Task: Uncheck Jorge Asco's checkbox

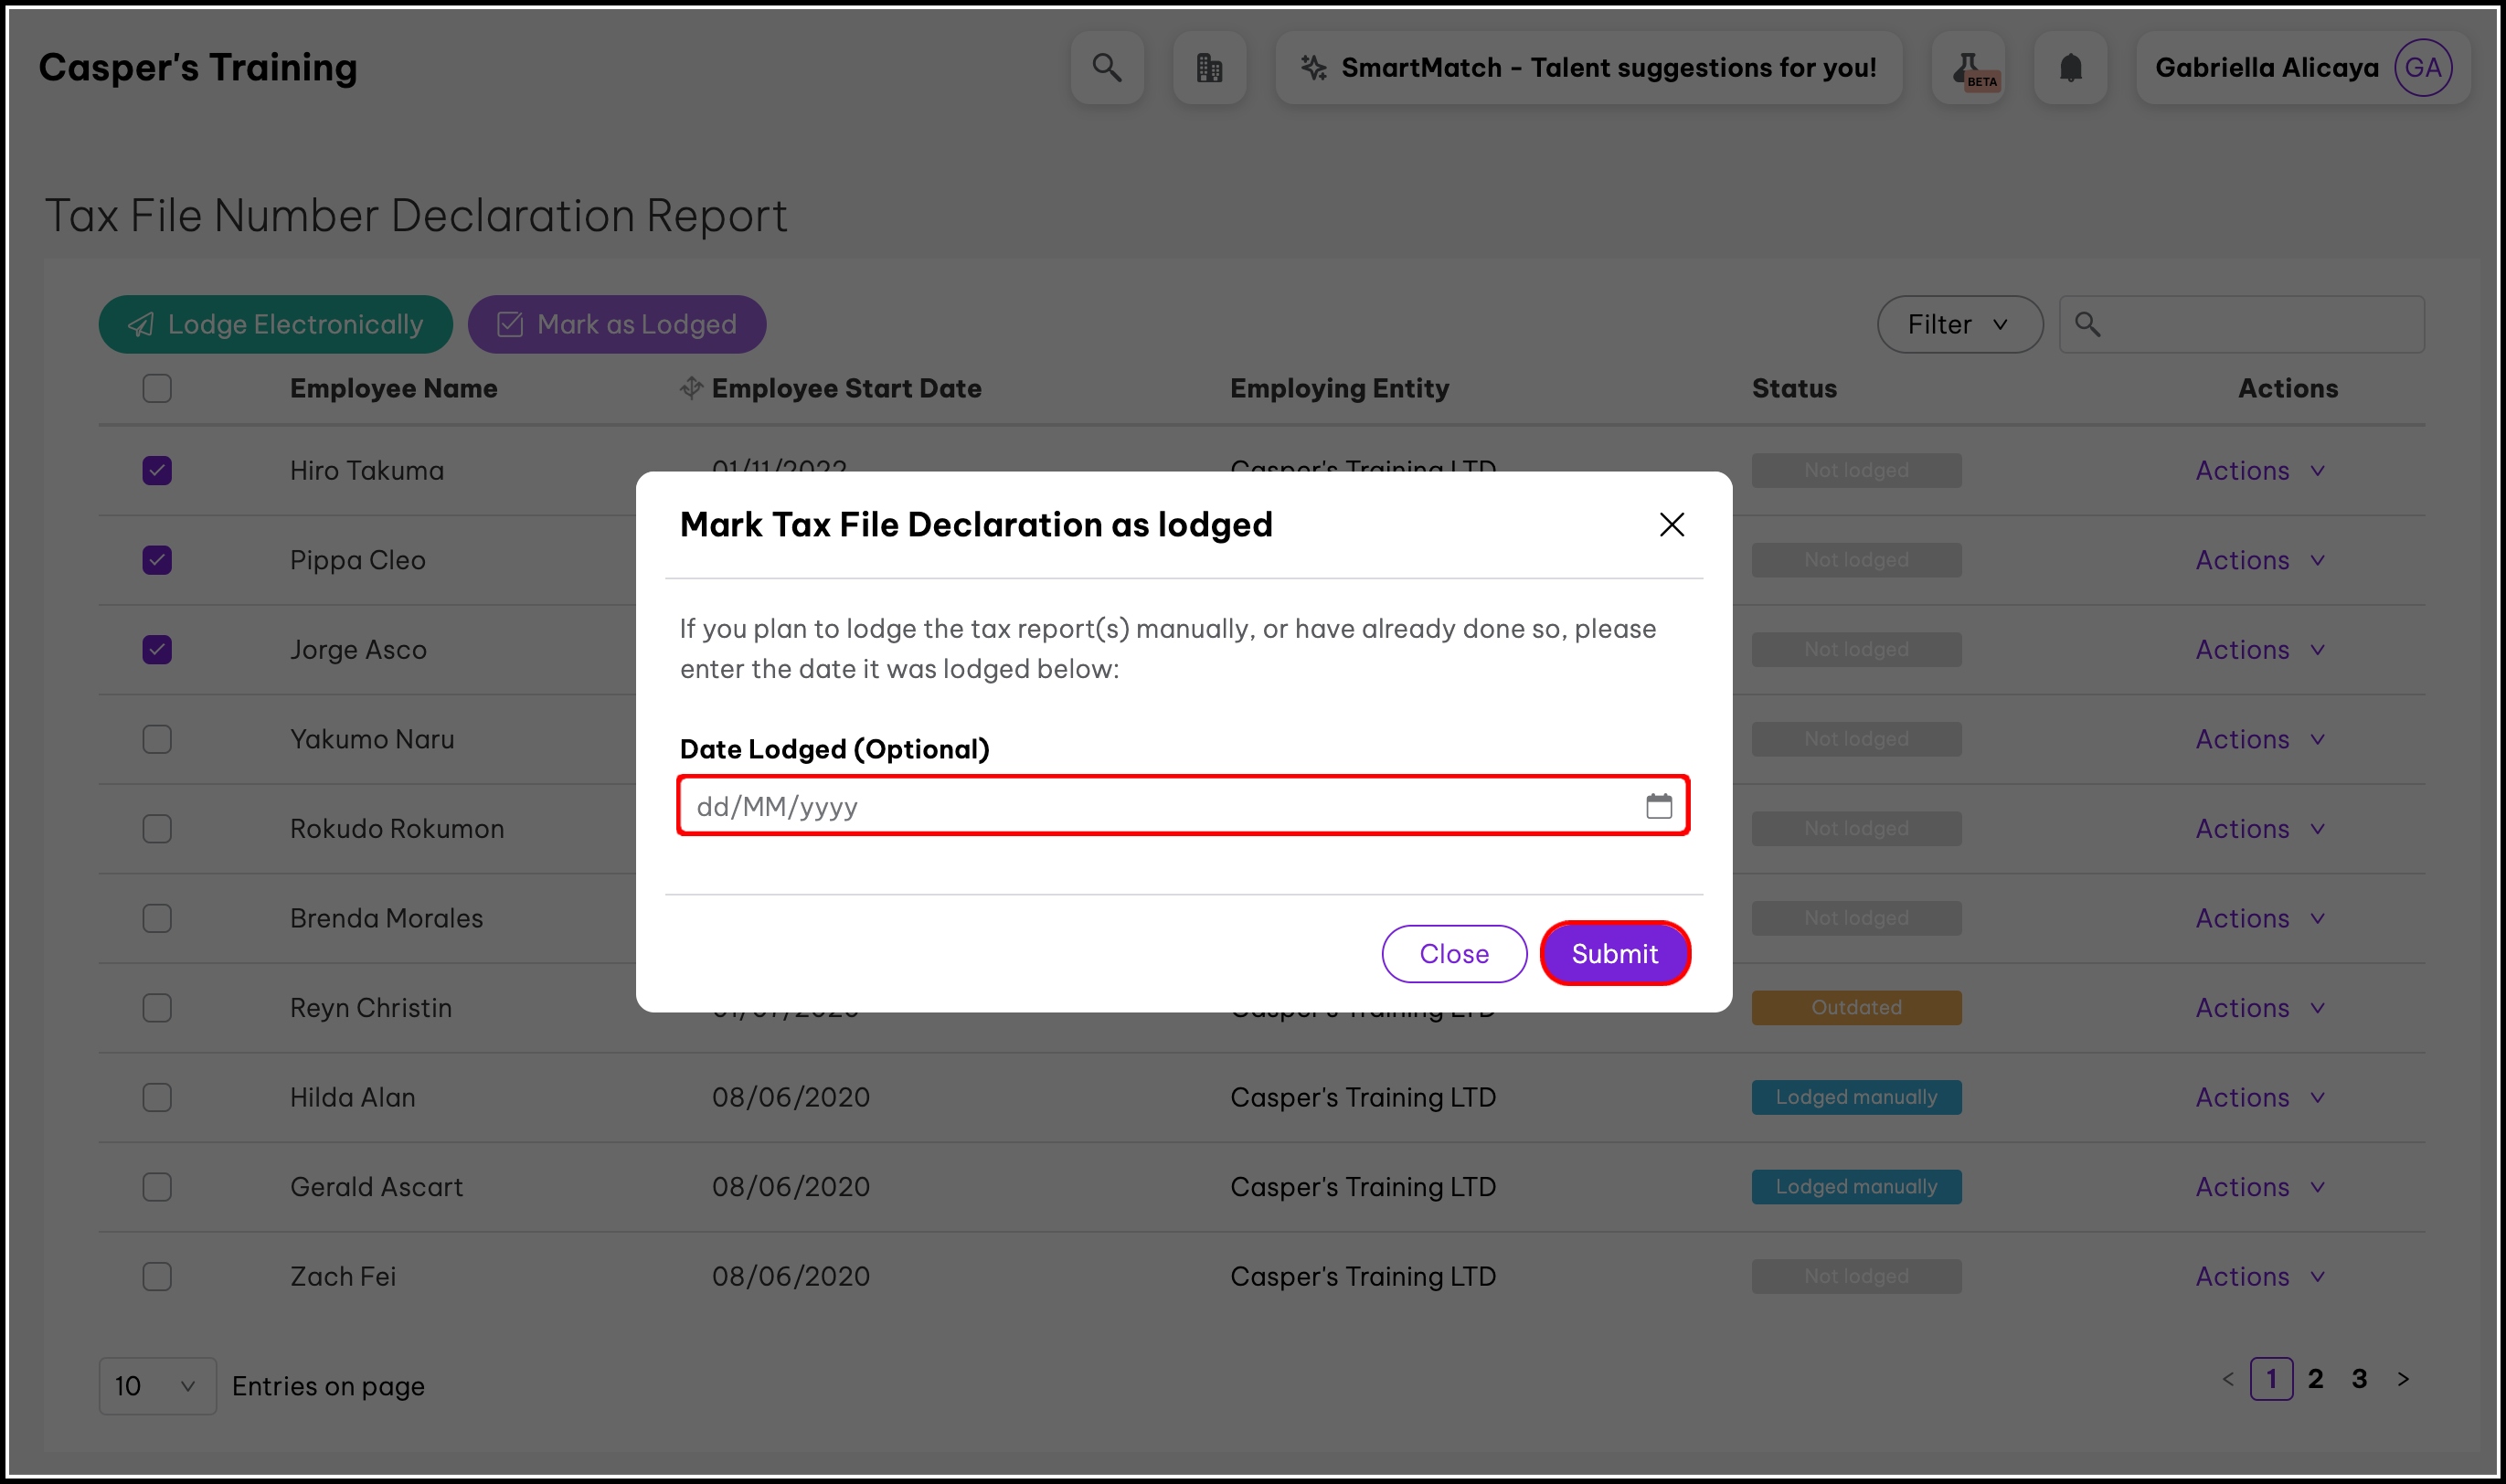Action: pyautogui.click(x=157, y=649)
